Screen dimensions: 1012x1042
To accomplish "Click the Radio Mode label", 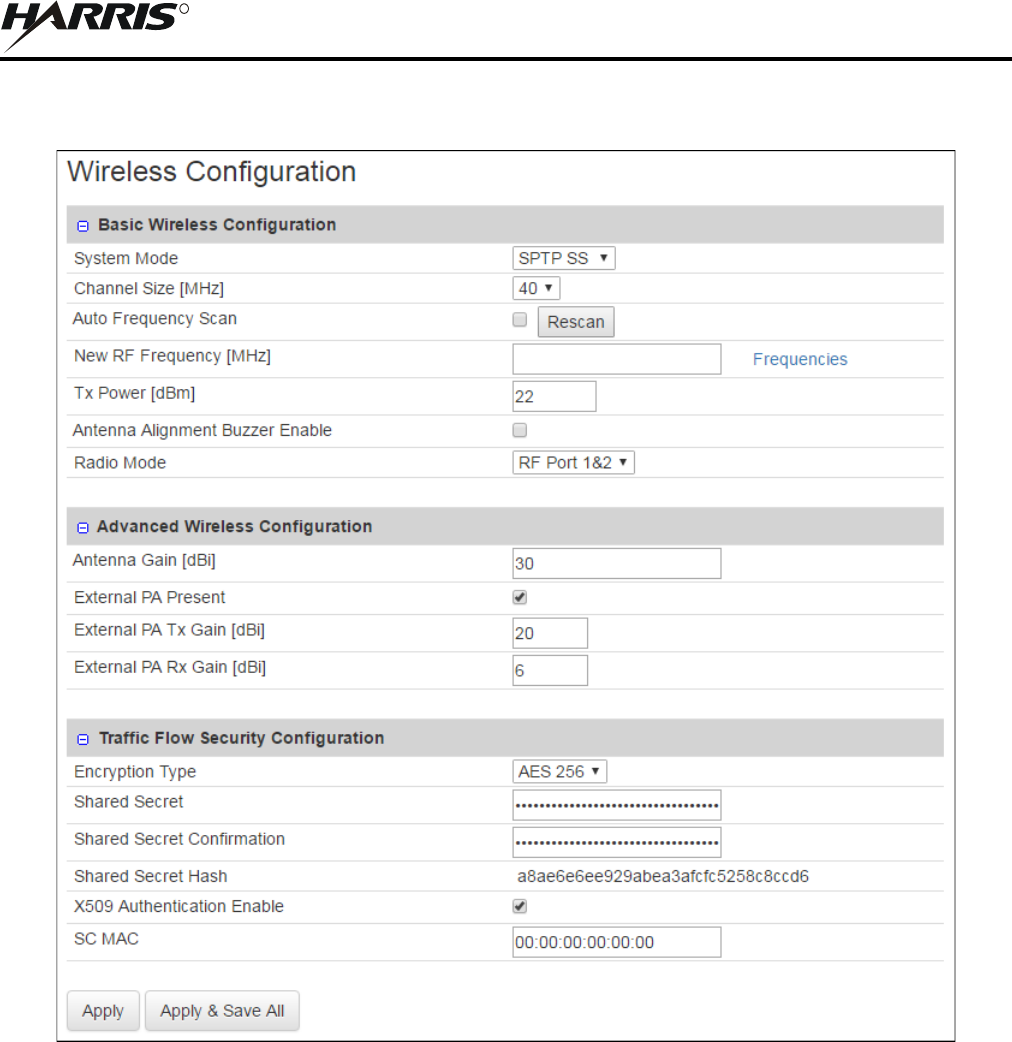I will tap(120, 463).
